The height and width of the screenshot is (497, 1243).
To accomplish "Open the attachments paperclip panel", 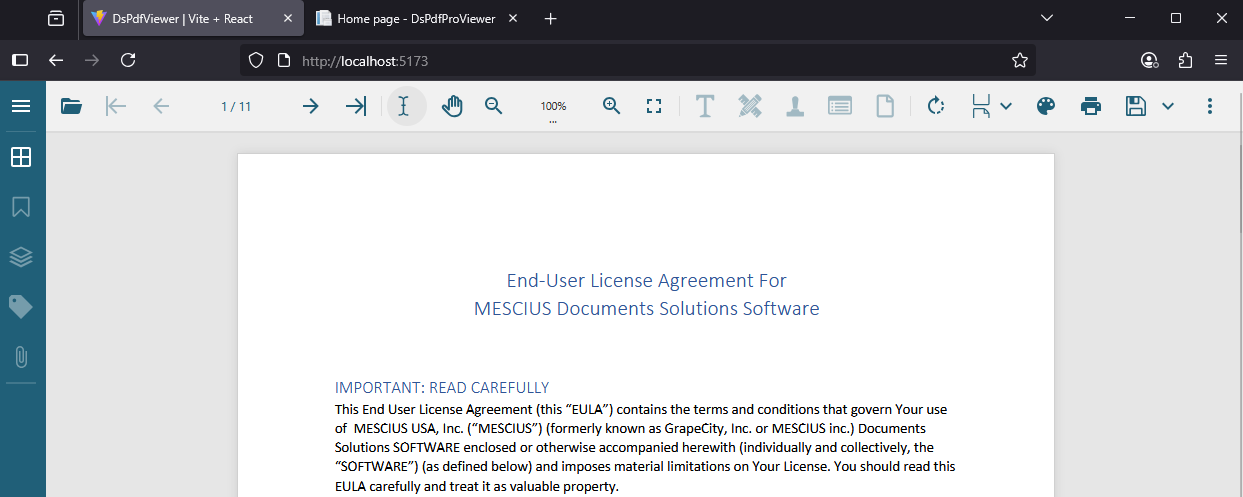I will pos(21,357).
